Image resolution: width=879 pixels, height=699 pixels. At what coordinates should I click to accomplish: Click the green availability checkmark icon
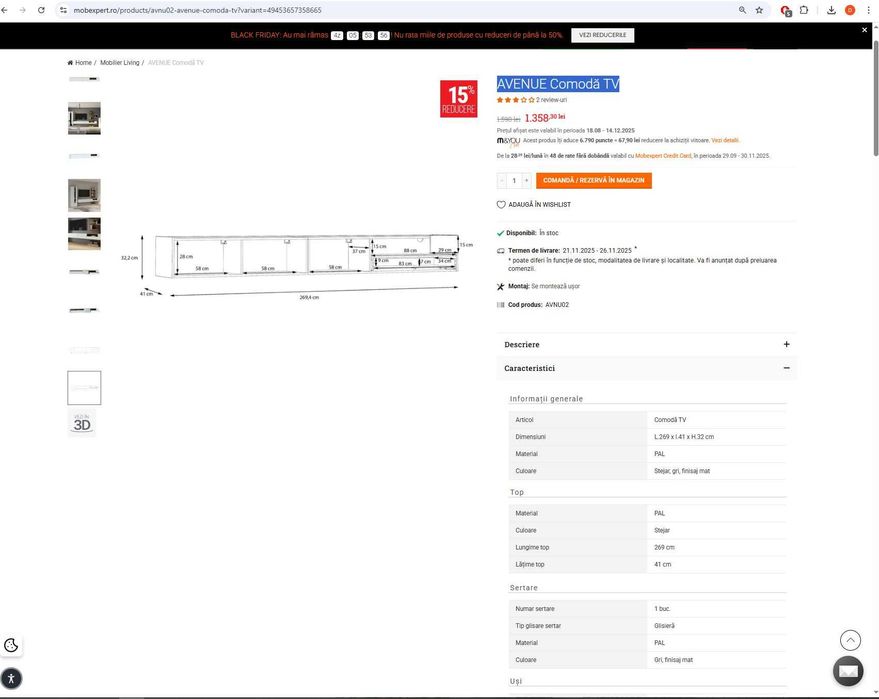pyautogui.click(x=501, y=233)
